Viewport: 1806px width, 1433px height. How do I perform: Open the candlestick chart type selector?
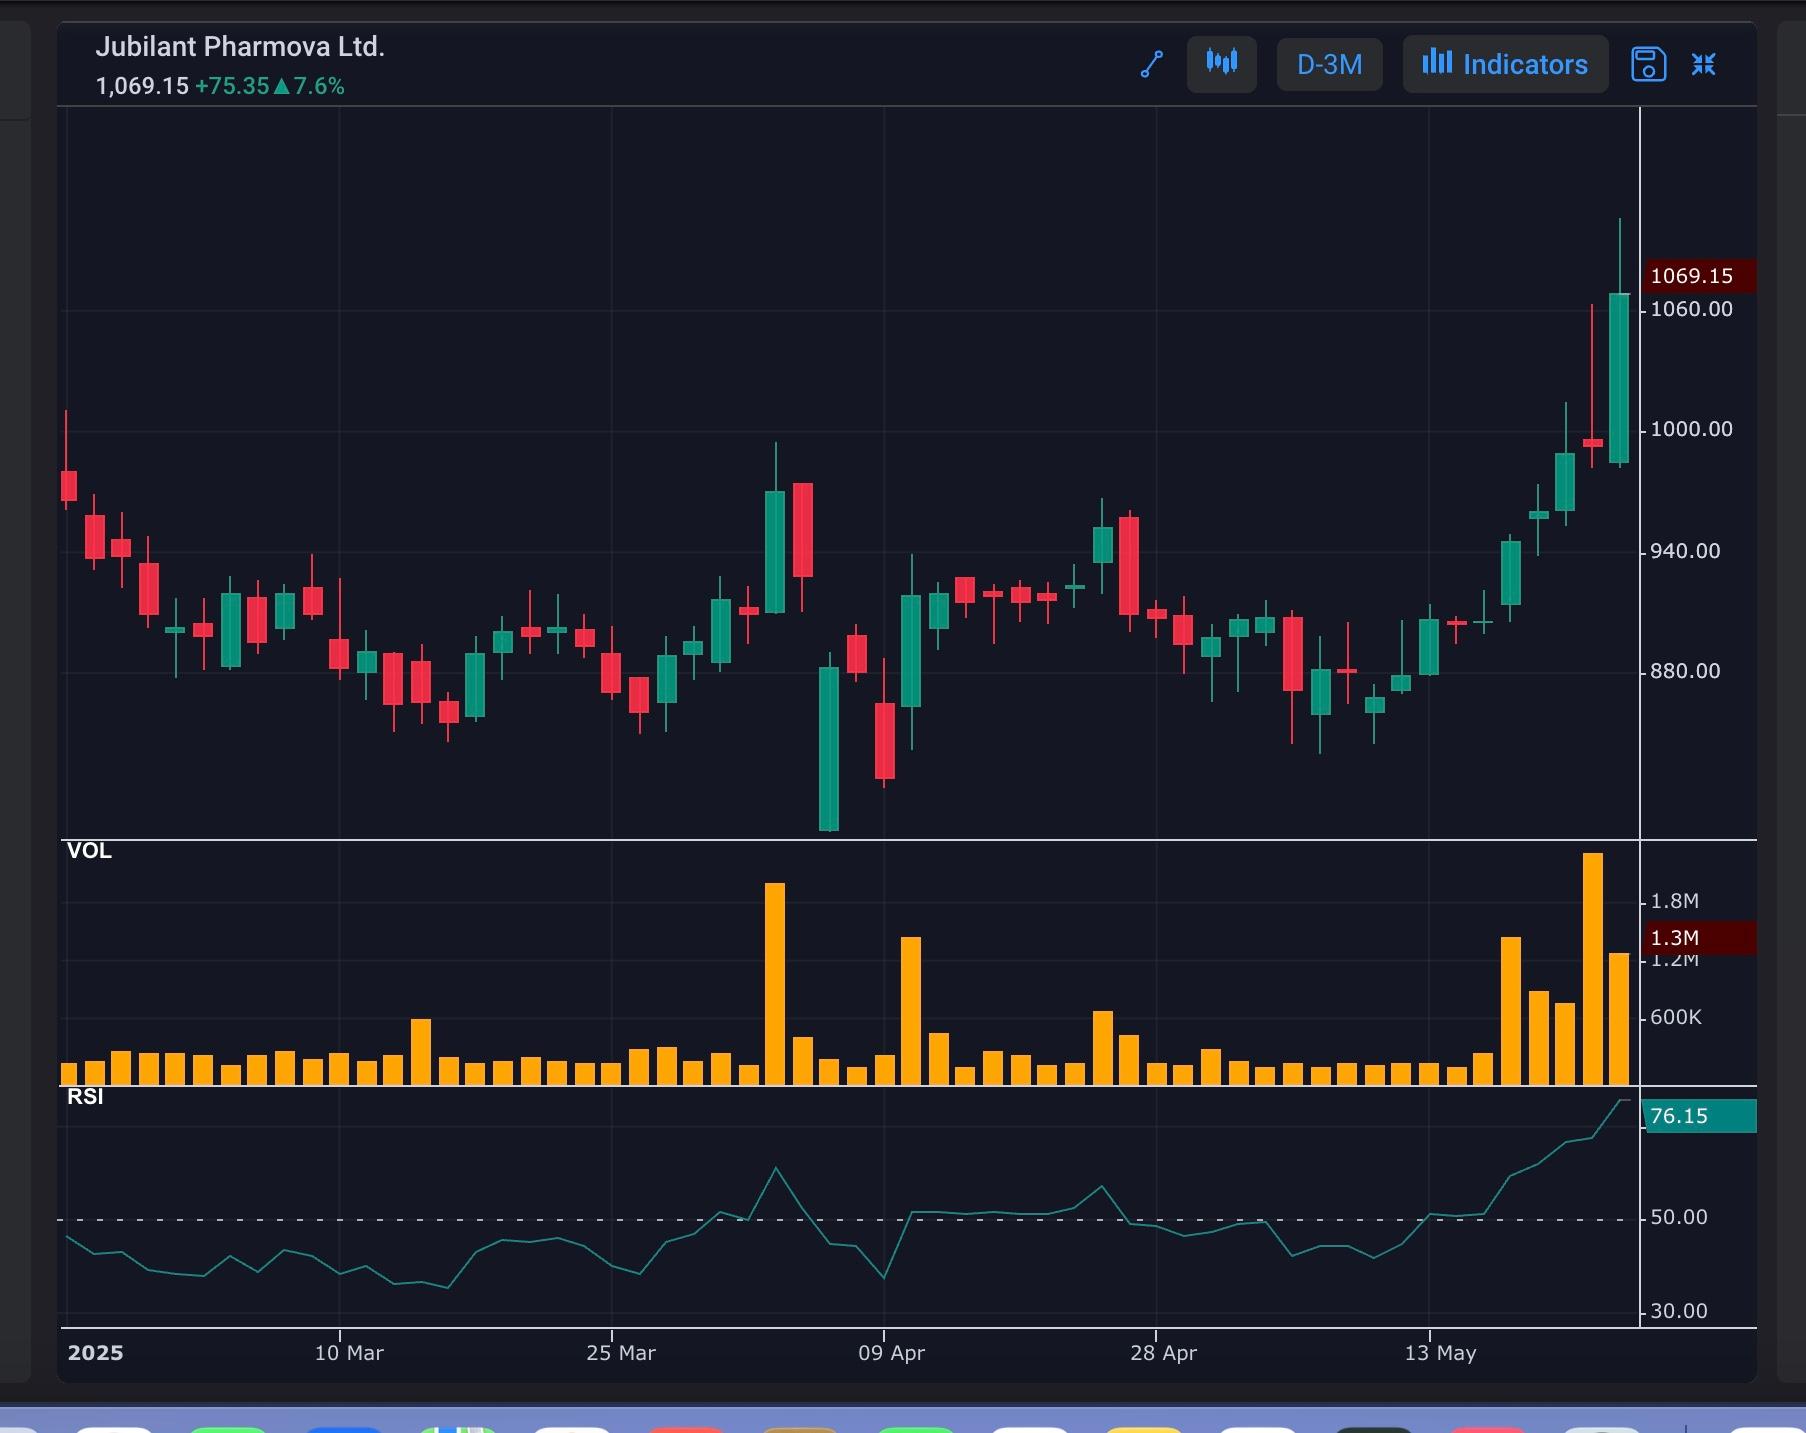click(1221, 64)
